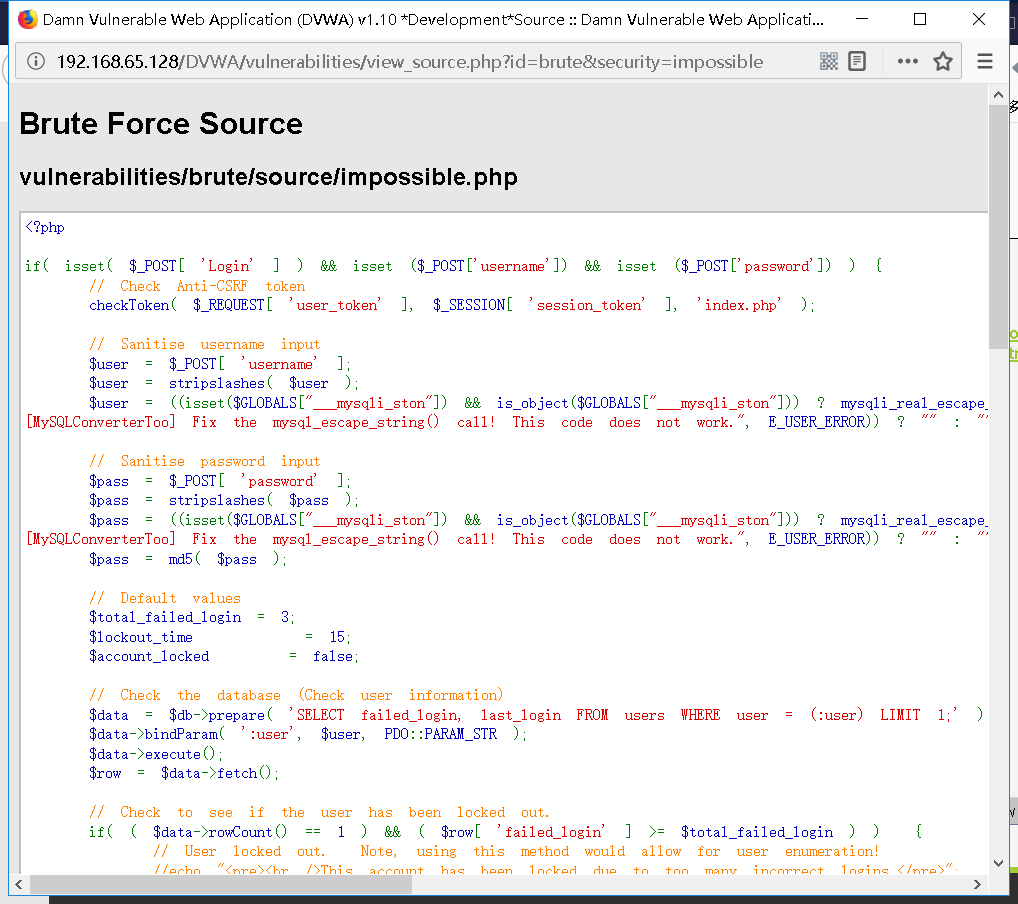Click the '// Sanitise password input' comment
1018x904 pixels.
click(205, 461)
